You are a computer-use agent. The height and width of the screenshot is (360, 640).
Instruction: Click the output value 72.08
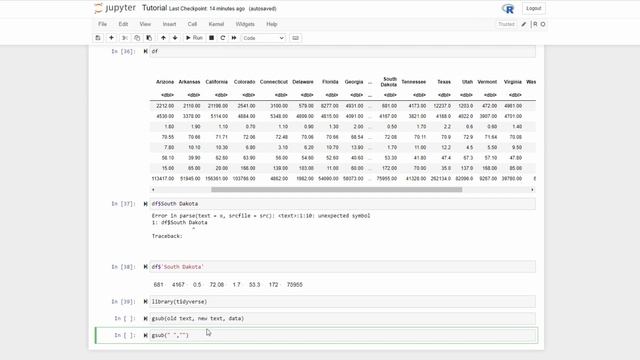coord(216,284)
